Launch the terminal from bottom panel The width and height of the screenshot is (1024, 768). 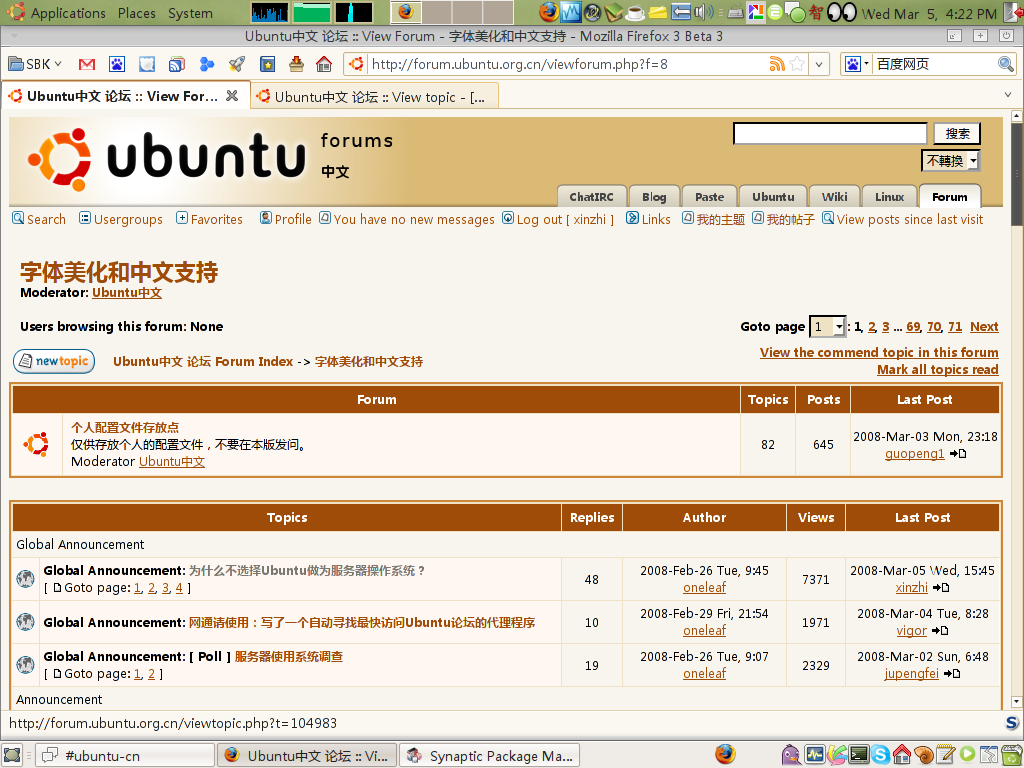(x=859, y=755)
